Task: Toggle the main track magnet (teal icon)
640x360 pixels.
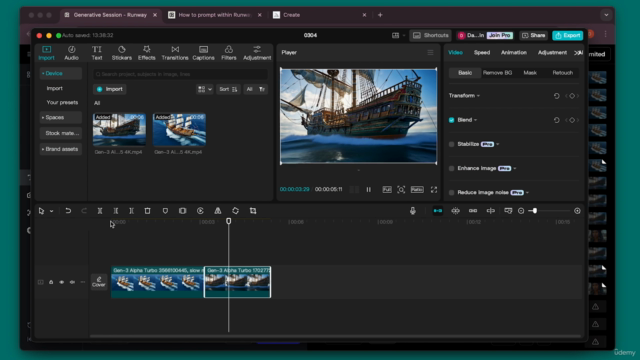Action: click(438, 211)
